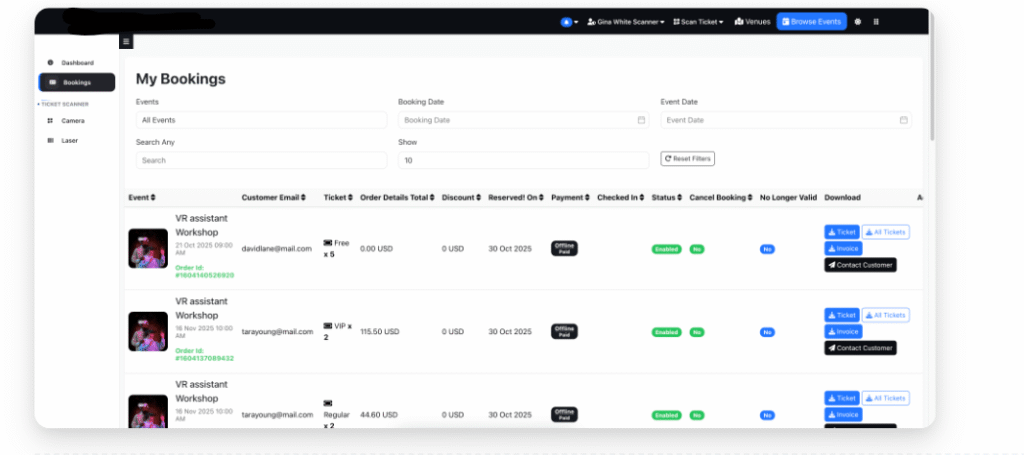Select Camera under Ticket Scanner

[72, 121]
